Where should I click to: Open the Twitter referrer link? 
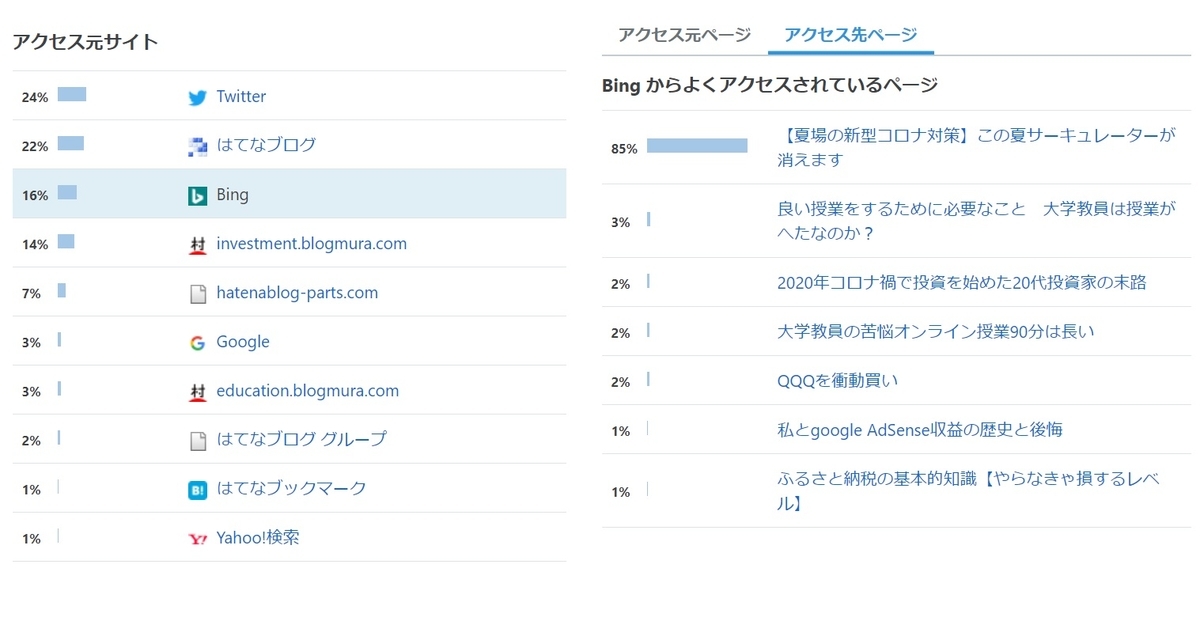point(241,97)
